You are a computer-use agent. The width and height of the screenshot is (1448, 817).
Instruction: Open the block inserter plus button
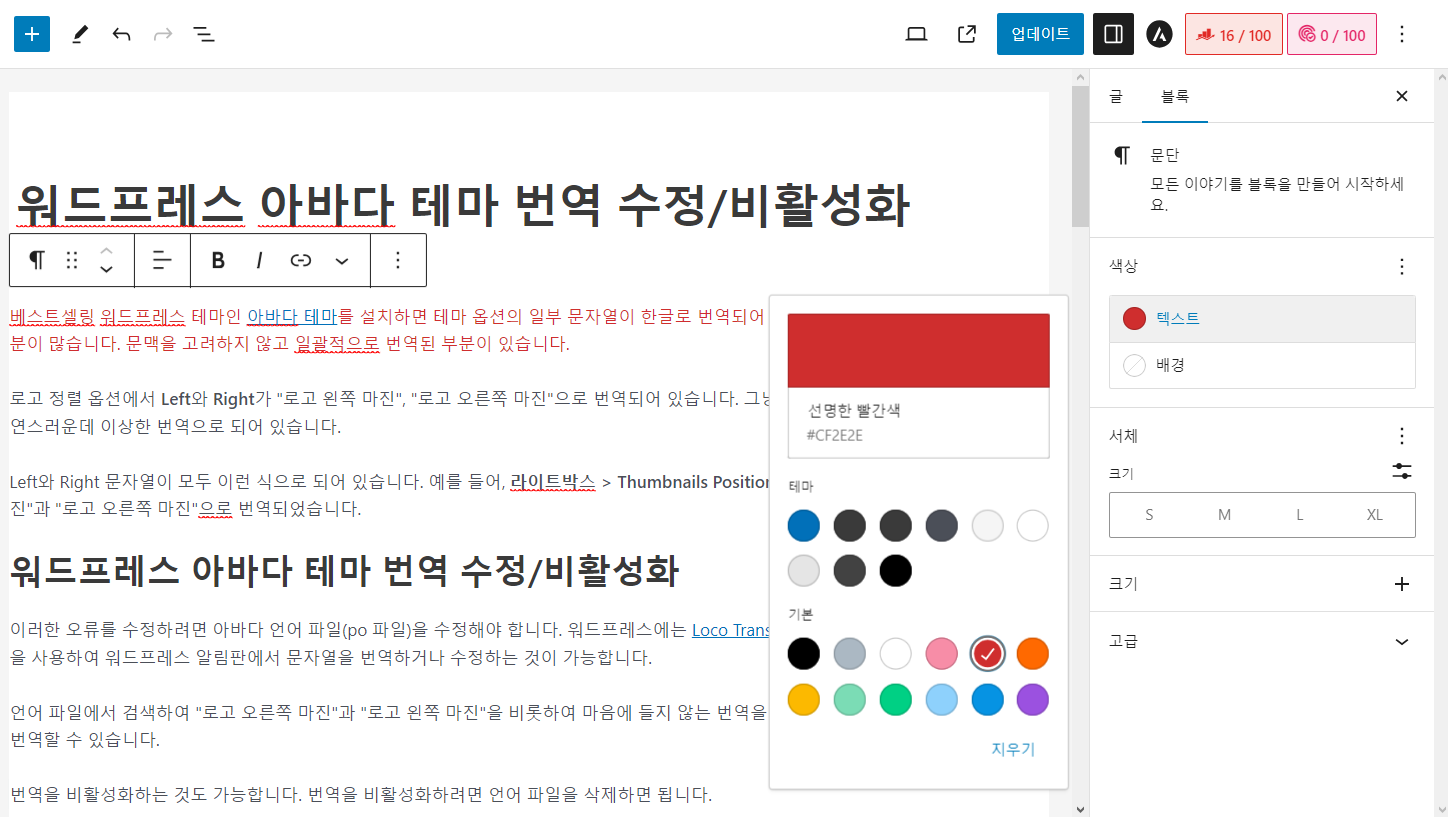coord(32,34)
